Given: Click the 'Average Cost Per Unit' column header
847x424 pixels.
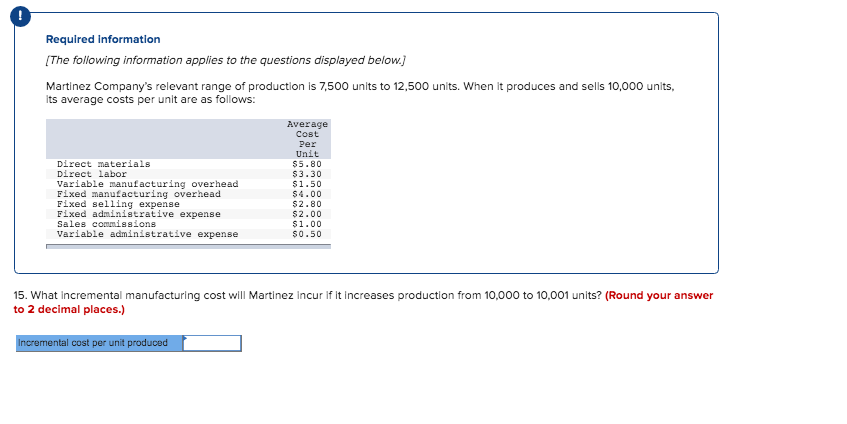Looking at the screenshot, I should (307, 139).
